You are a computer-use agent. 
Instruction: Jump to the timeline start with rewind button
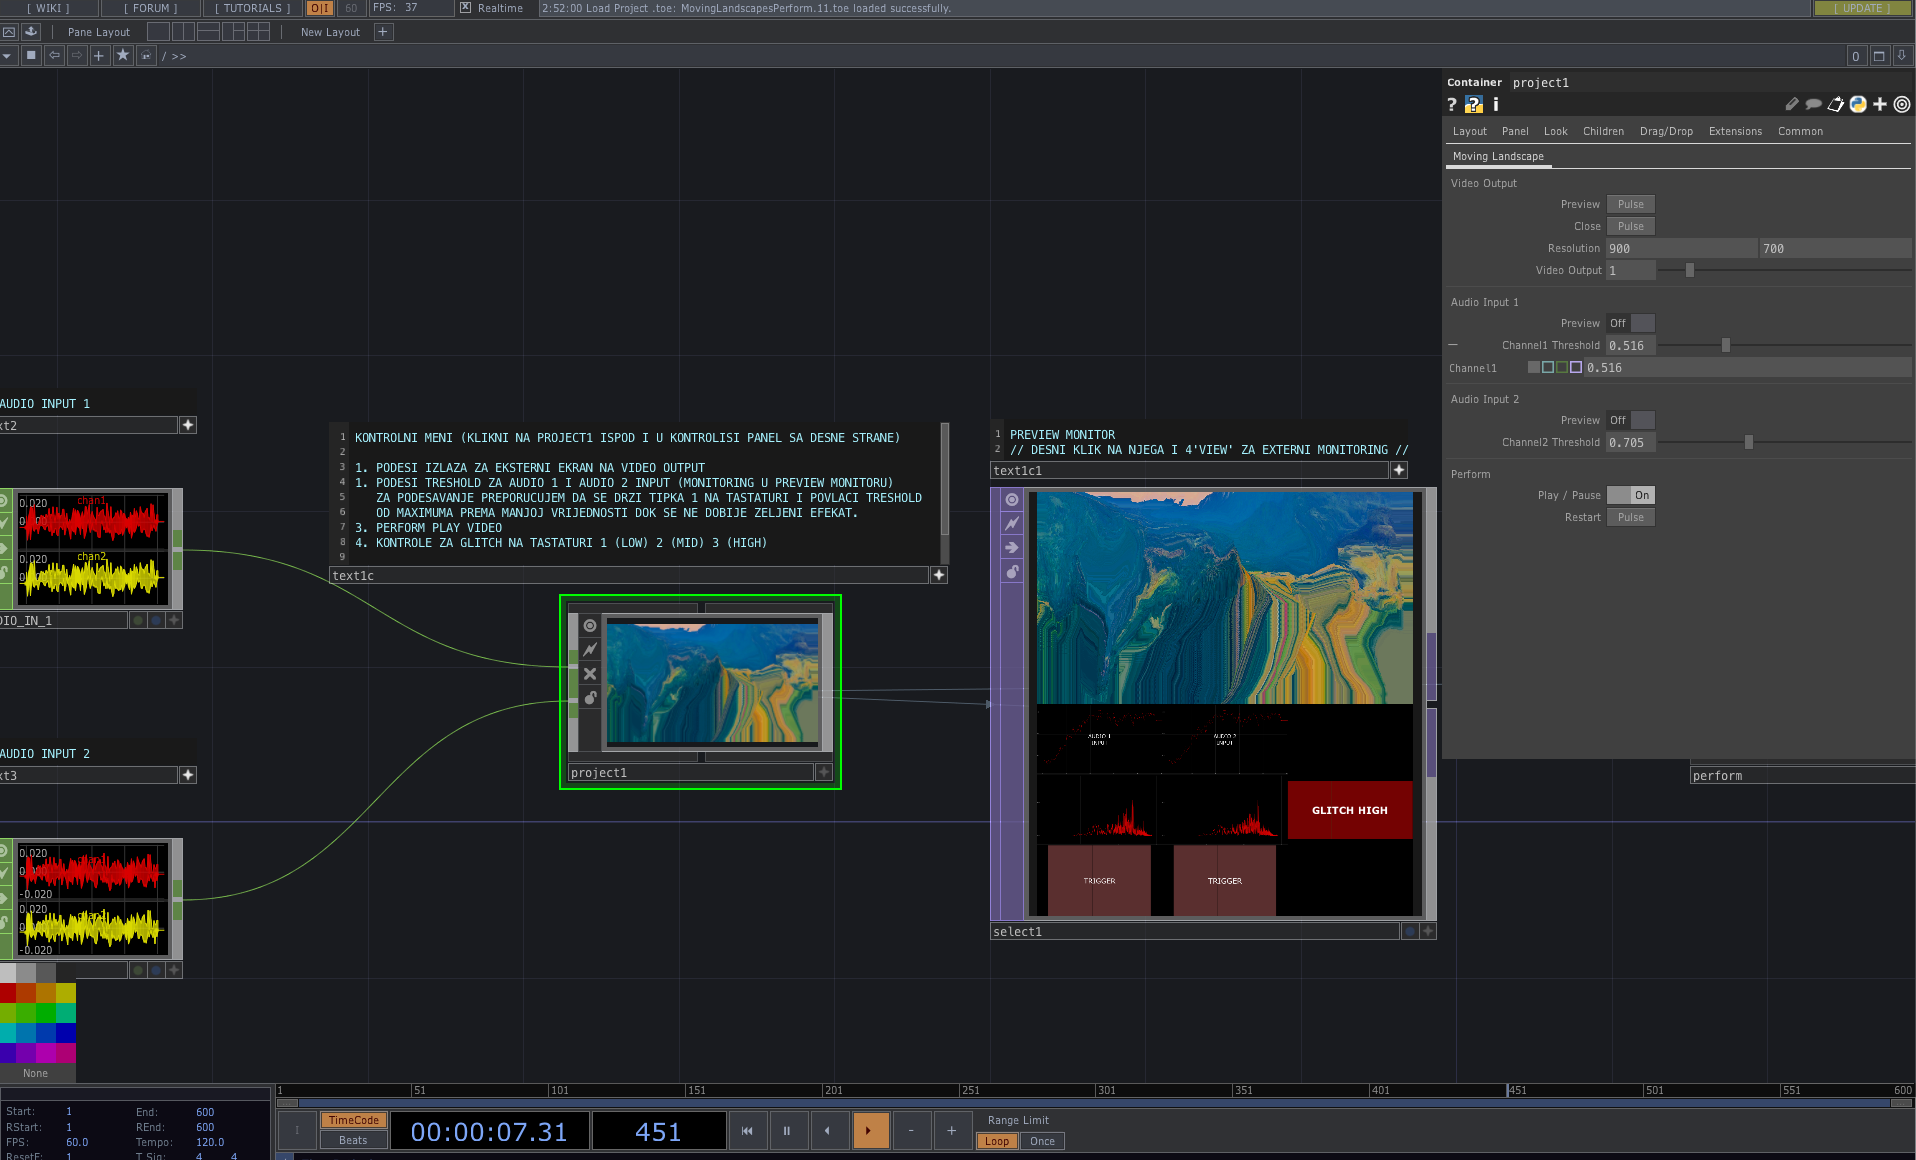[747, 1131]
